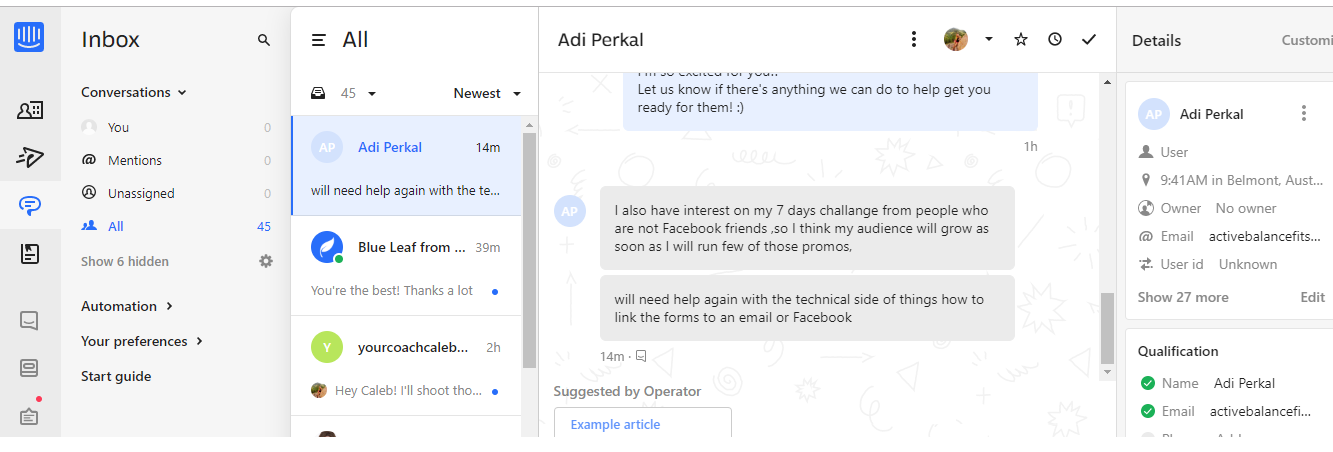This screenshot has width=1333, height=452.
Task: Click the AP avatar beside the message
Action: (570, 211)
